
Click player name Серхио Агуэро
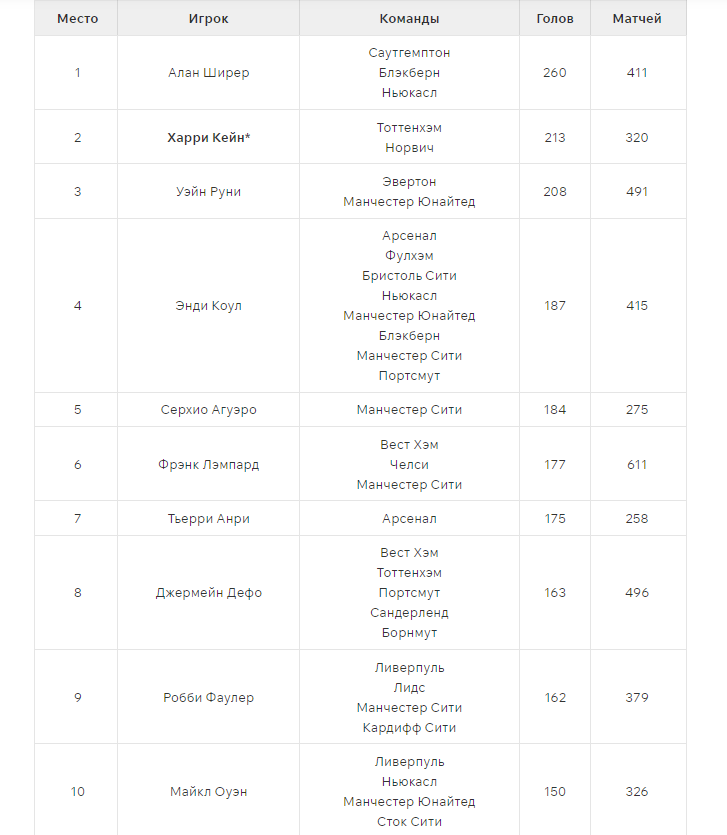pos(208,410)
